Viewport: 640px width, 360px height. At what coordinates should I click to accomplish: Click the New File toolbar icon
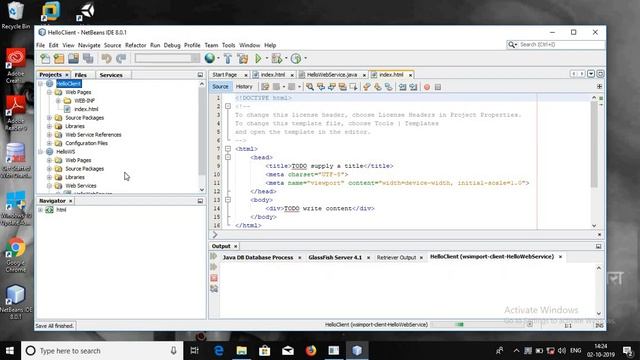tap(45, 58)
